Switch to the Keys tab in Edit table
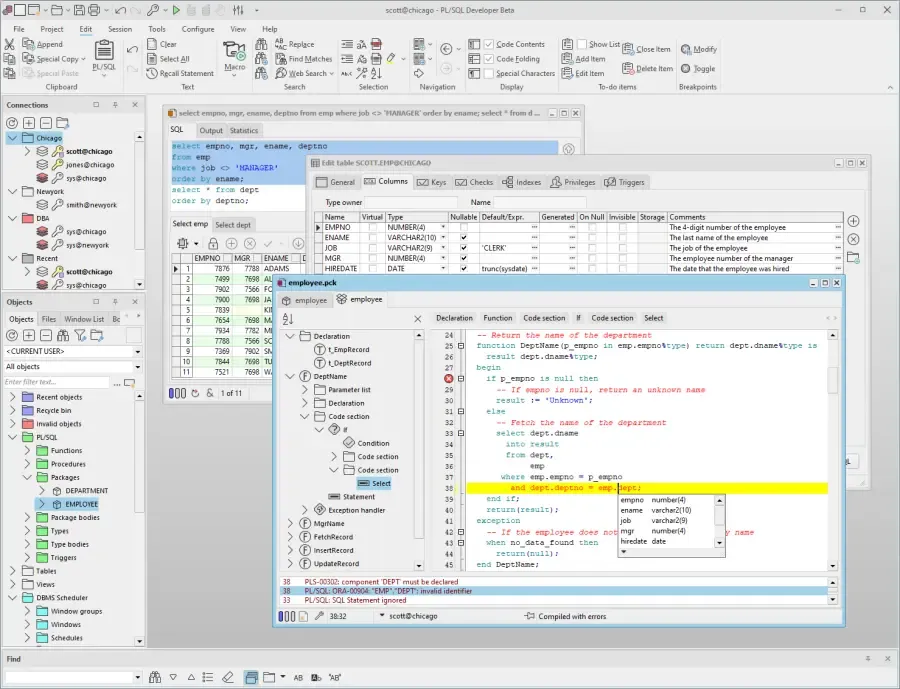The width and height of the screenshot is (900, 689). (432, 182)
